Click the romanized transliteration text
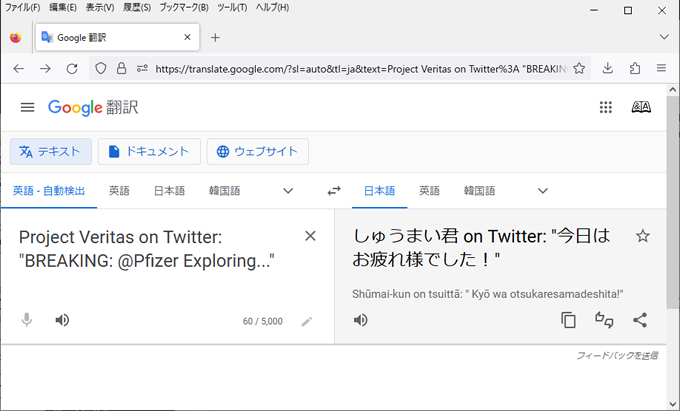The image size is (680, 411). (x=487, y=294)
